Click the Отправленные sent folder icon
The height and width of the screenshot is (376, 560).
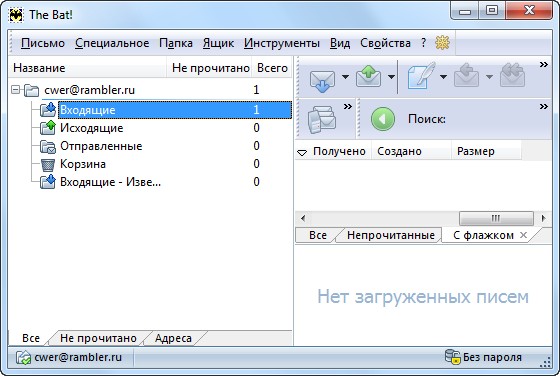pyautogui.click(x=48, y=146)
